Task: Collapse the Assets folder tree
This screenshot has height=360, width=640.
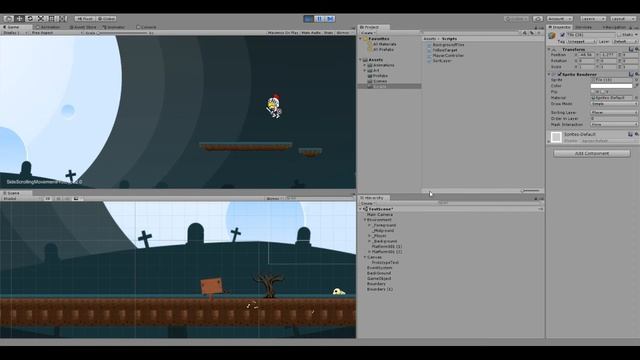Action: pyautogui.click(x=360, y=60)
